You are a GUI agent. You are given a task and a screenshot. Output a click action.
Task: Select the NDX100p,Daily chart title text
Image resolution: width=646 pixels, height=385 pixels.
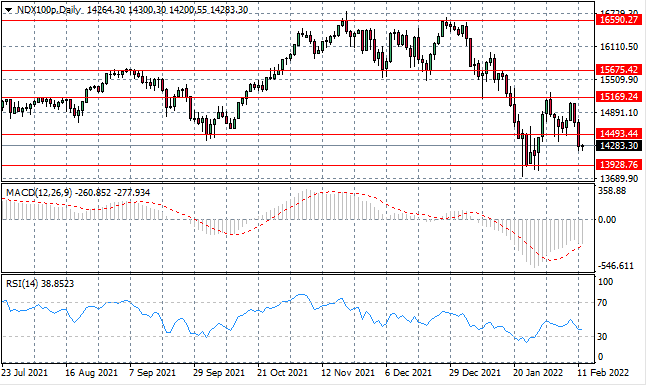coord(49,10)
